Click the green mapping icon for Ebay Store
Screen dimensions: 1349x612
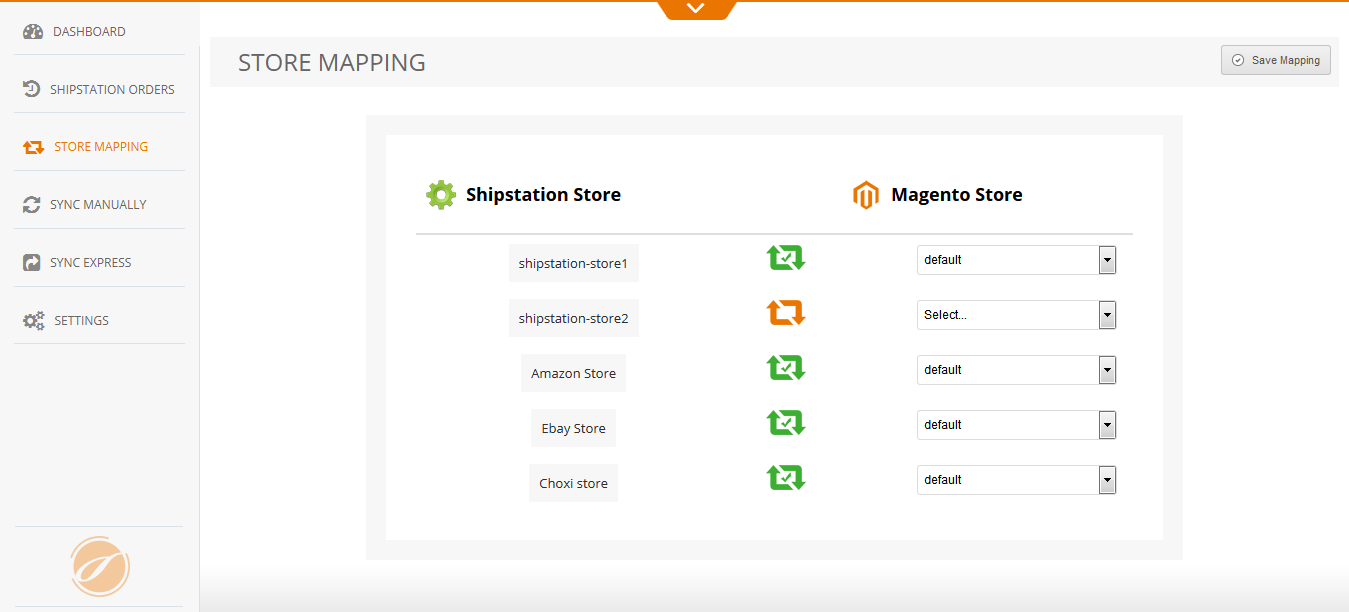coord(786,423)
